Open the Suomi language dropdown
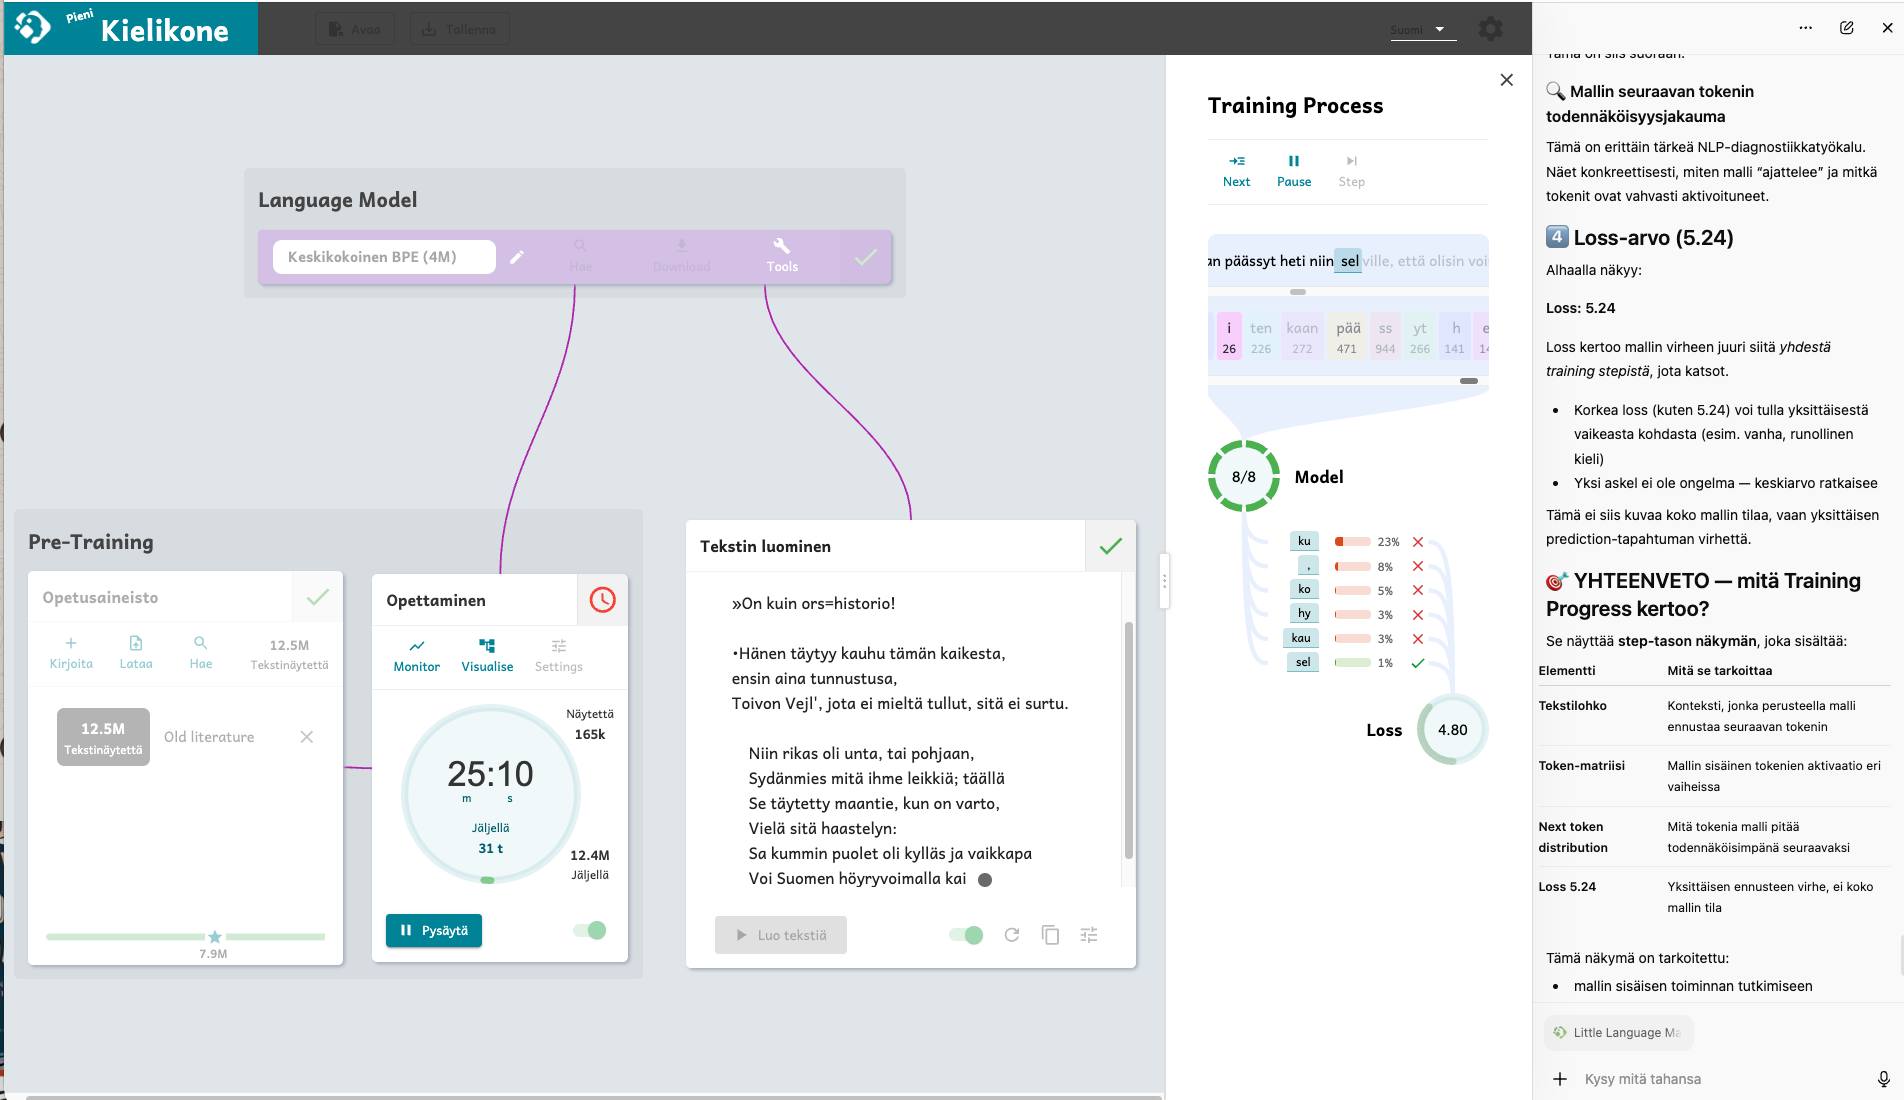Image resolution: width=1904 pixels, height=1100 pixels. pos(1422,30)
